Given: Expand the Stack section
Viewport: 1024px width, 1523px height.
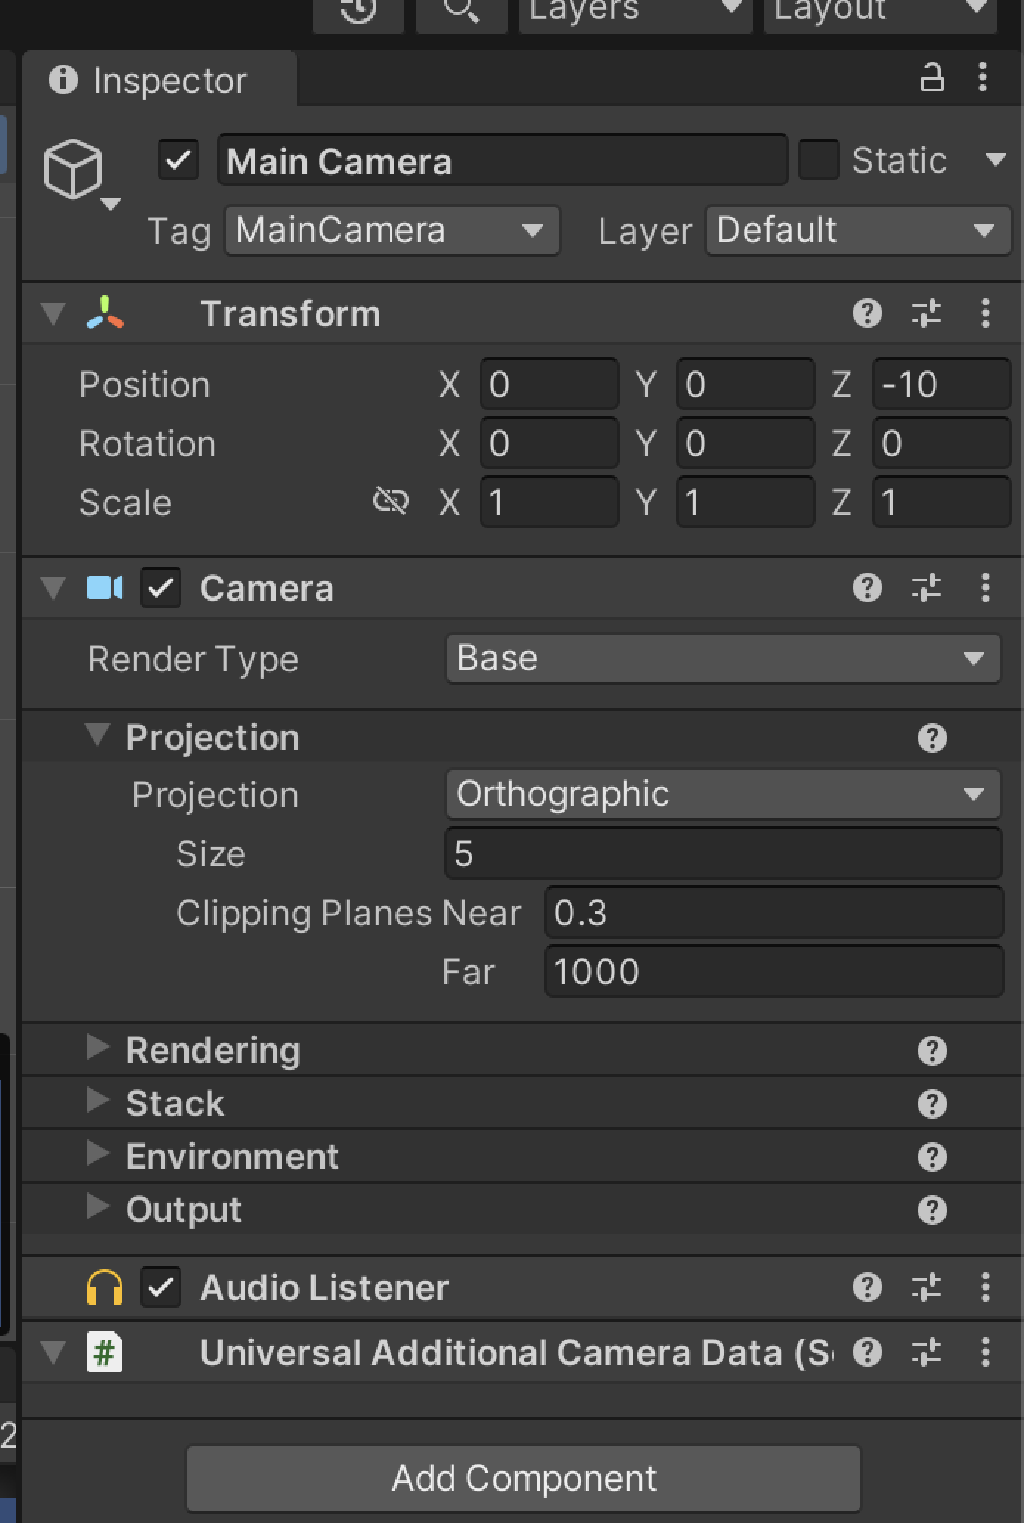Looking at the screenshot, I should point(97,1101).
